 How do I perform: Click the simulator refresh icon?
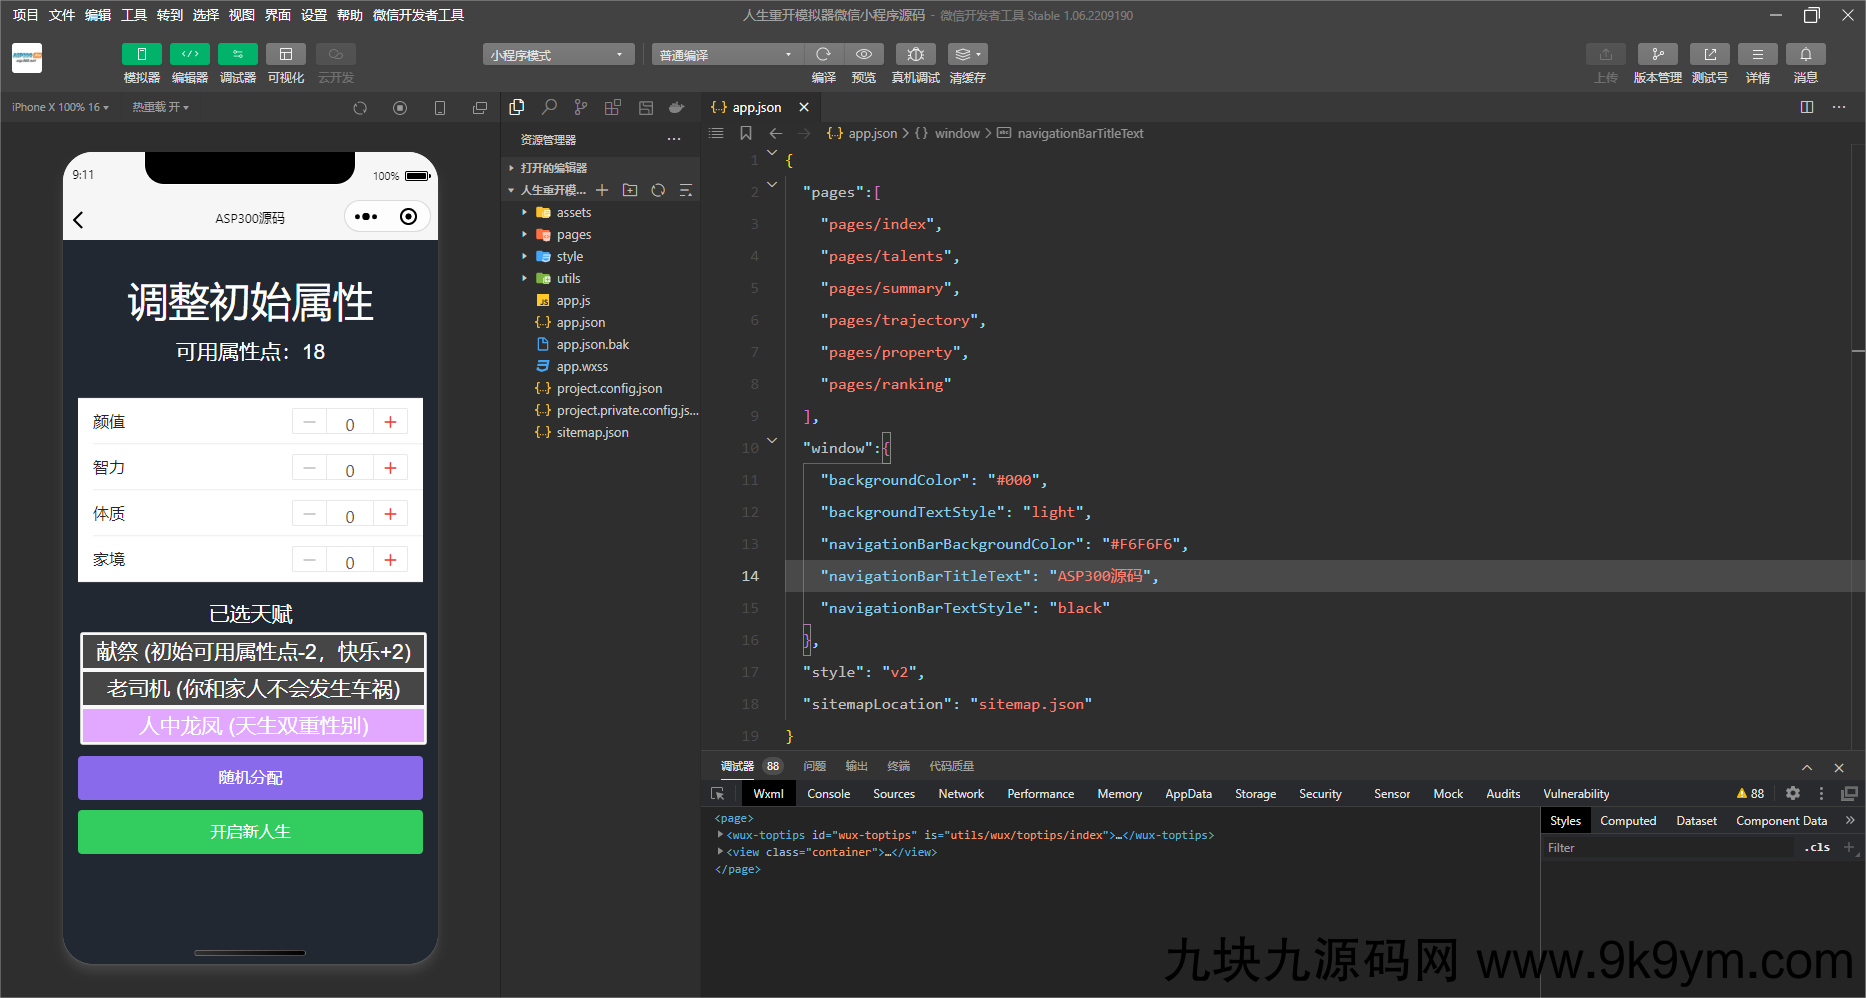point(360,107)
